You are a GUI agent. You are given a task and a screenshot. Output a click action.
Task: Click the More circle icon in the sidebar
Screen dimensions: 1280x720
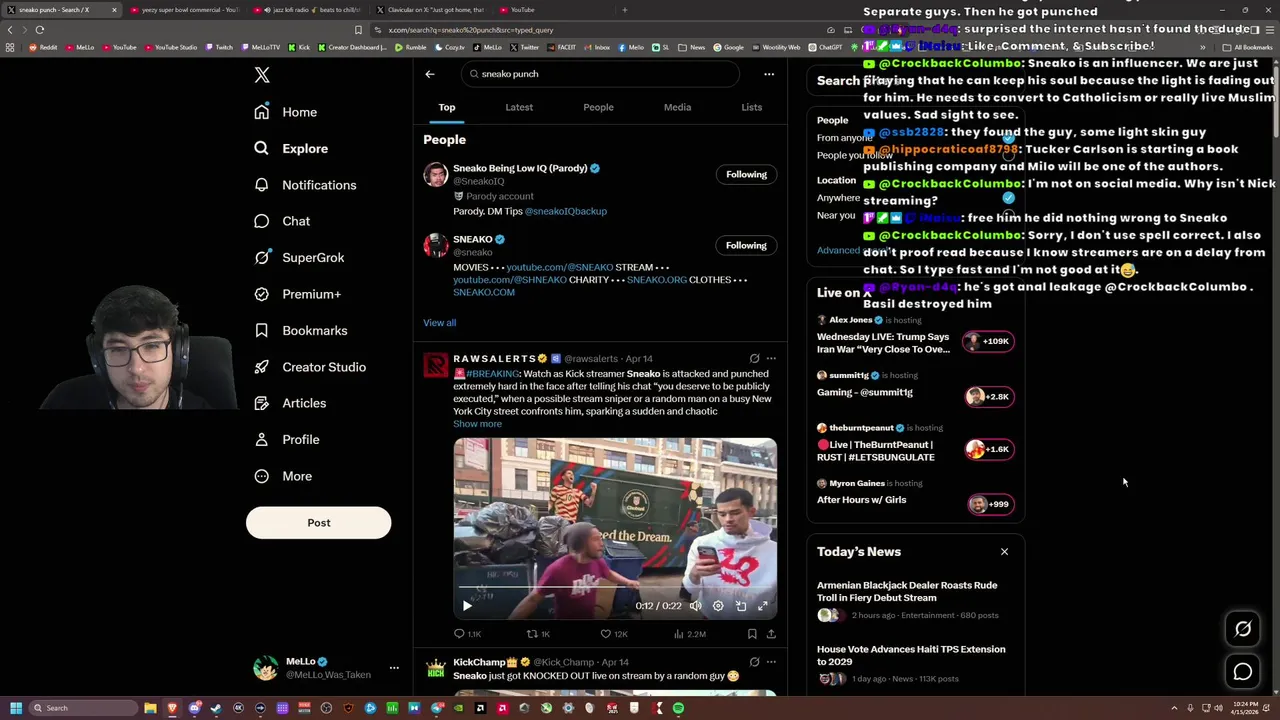pos(262,476)
